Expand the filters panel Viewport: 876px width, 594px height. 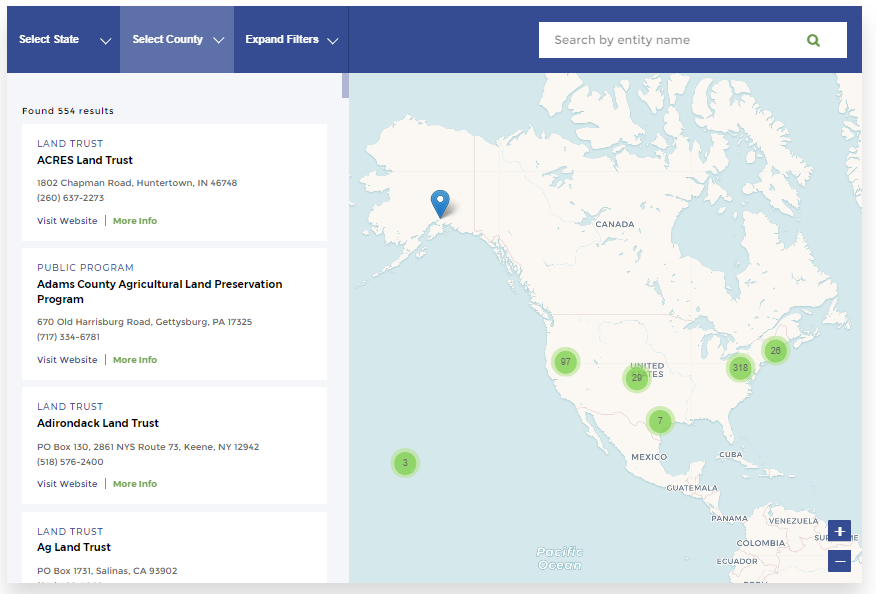(x=291, y=40)
